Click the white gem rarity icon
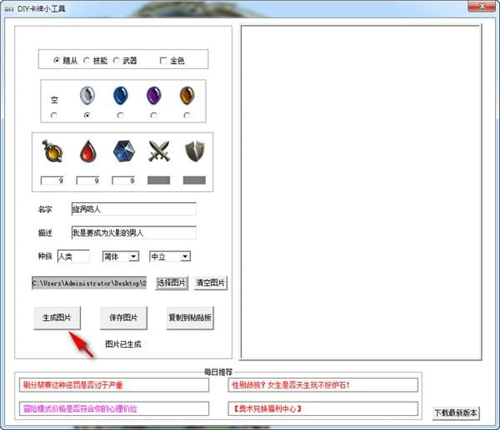Image resolution: width=500 pixels, height=430 pixels. pyautogui.click(x=87, y=96)
